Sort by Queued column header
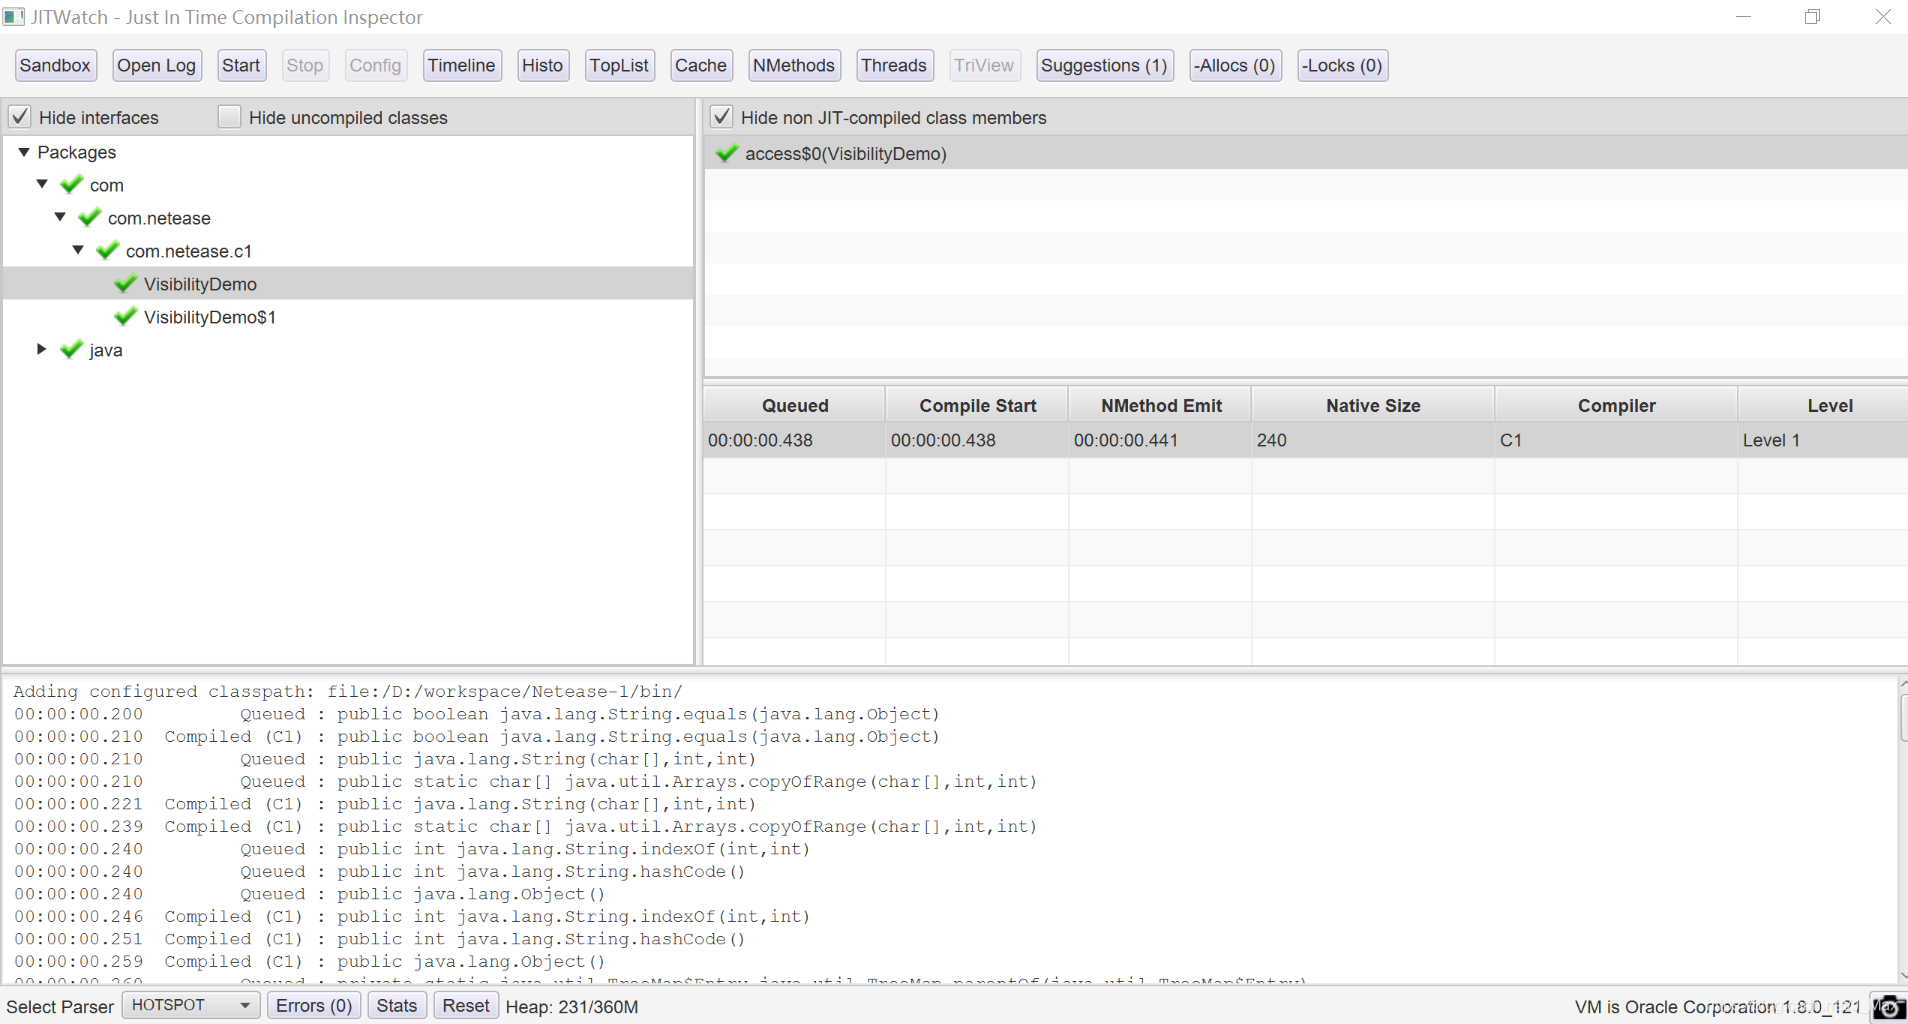The height and width of the screenshot is (1024, 1908). click(x=795, y=405)
